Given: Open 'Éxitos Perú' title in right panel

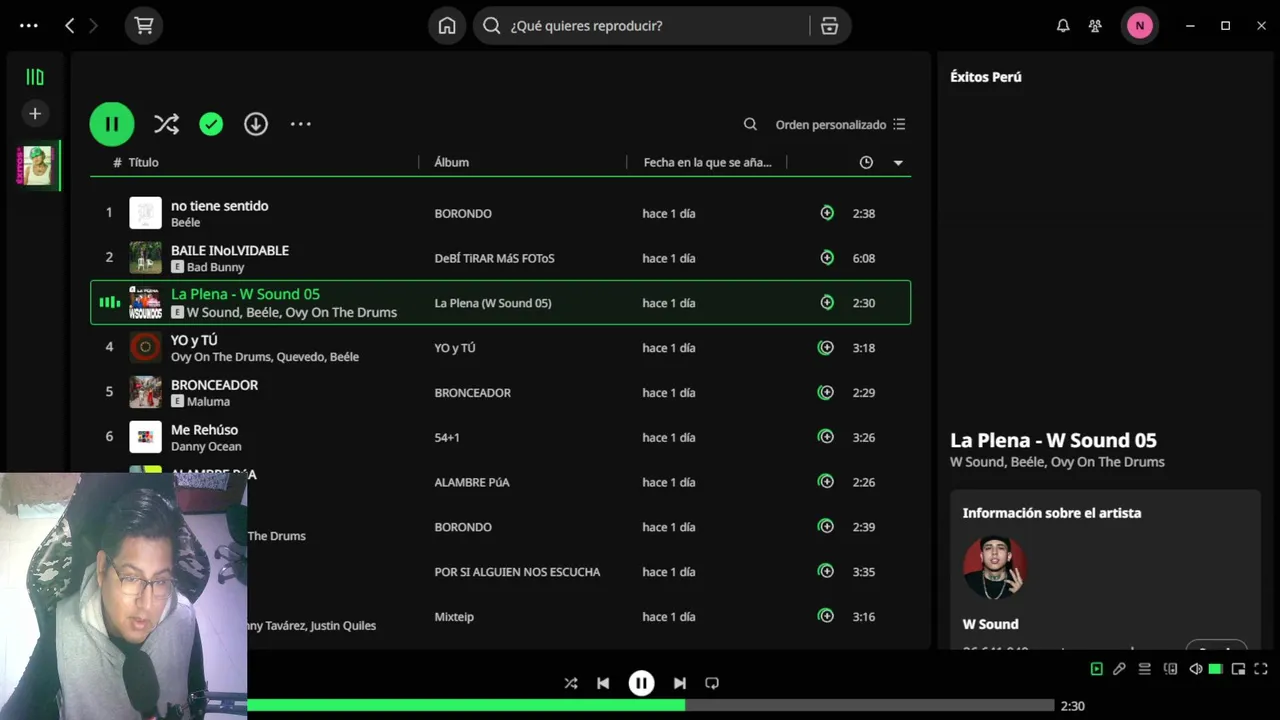Looking at the screenshot, I should [x=985, y=77].
